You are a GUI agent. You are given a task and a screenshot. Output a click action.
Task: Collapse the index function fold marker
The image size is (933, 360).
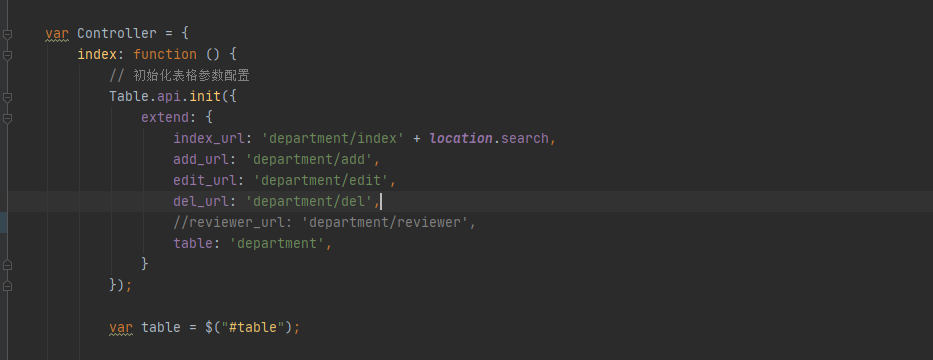tap(7, 55)
